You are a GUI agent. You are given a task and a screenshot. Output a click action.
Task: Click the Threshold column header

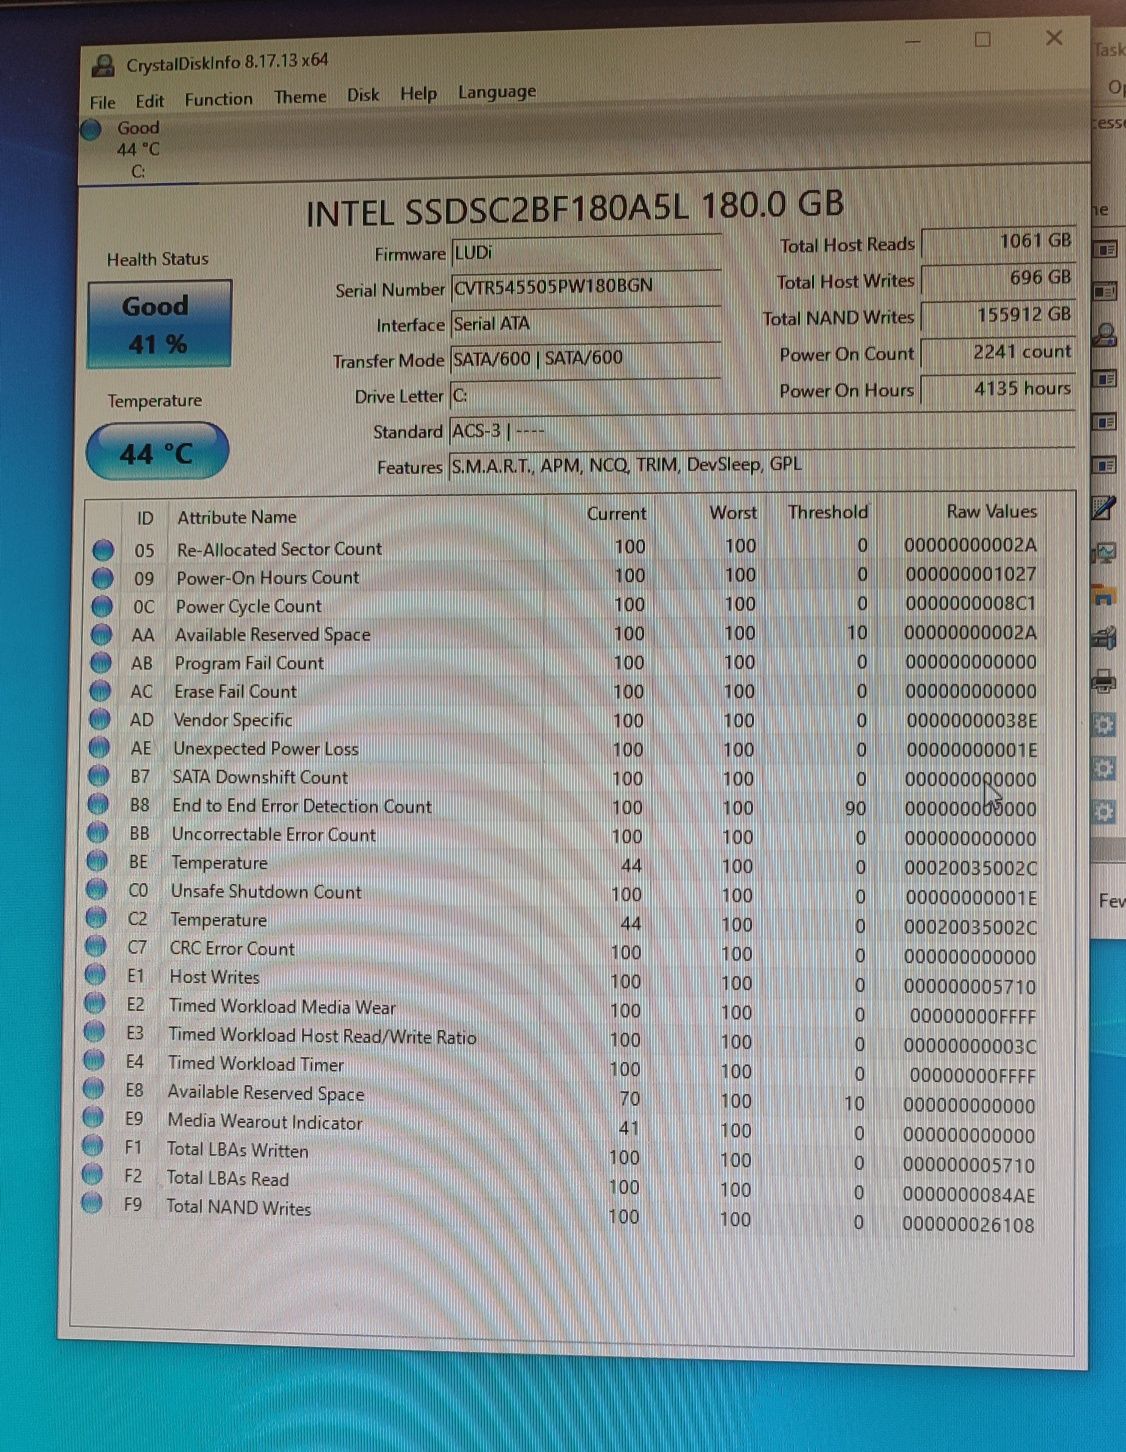click(x=827, y=512)
